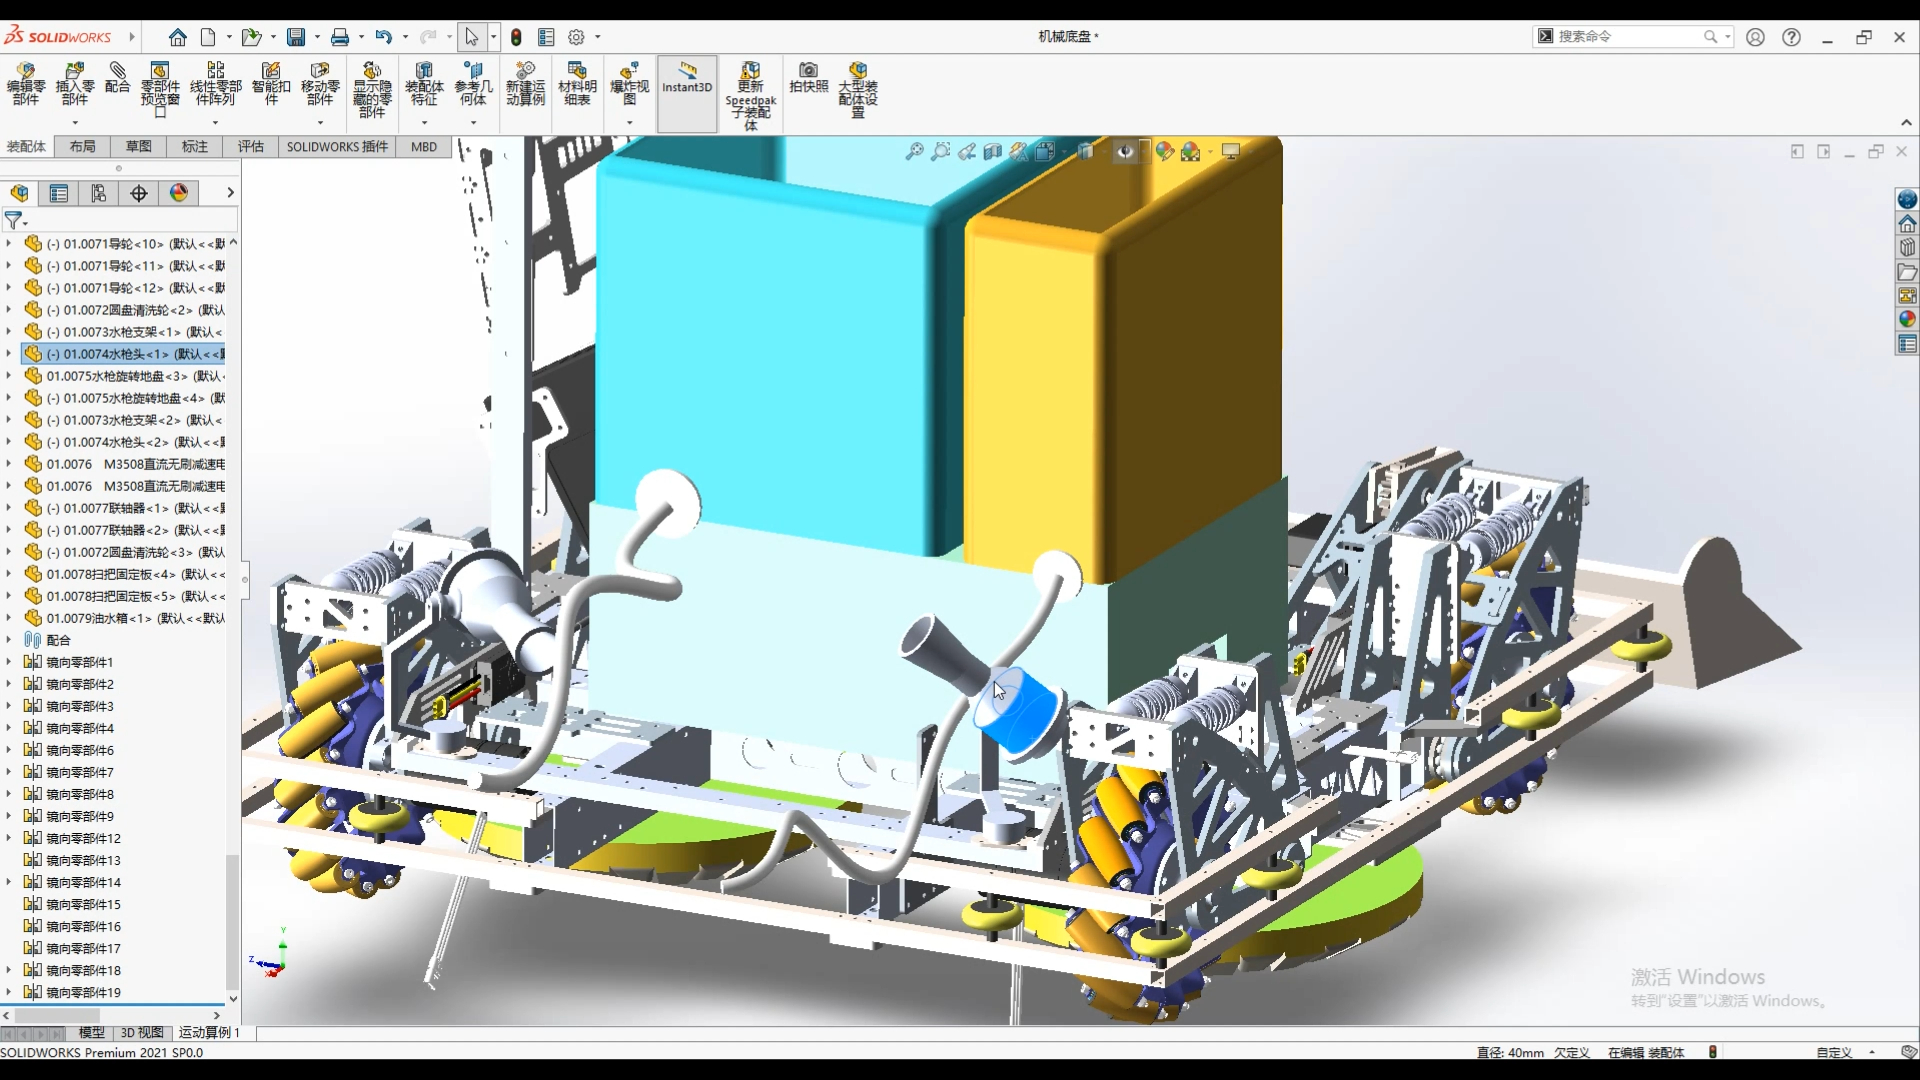Switch to the 评估 tab

tap(251, 146)
